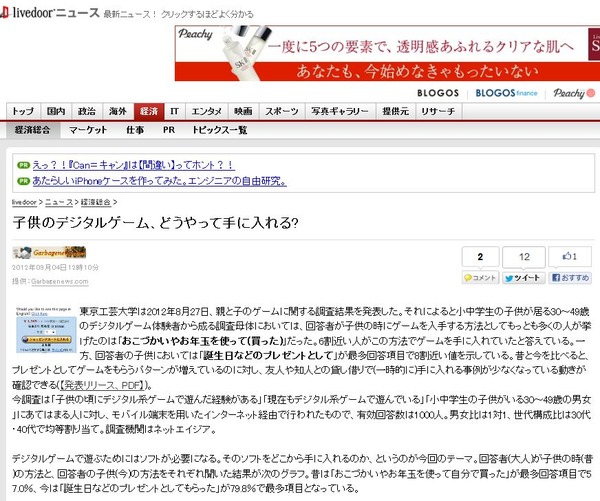Select the IT tab
The width and height of the screenshot is (600, 501).
tap(174, 111)
